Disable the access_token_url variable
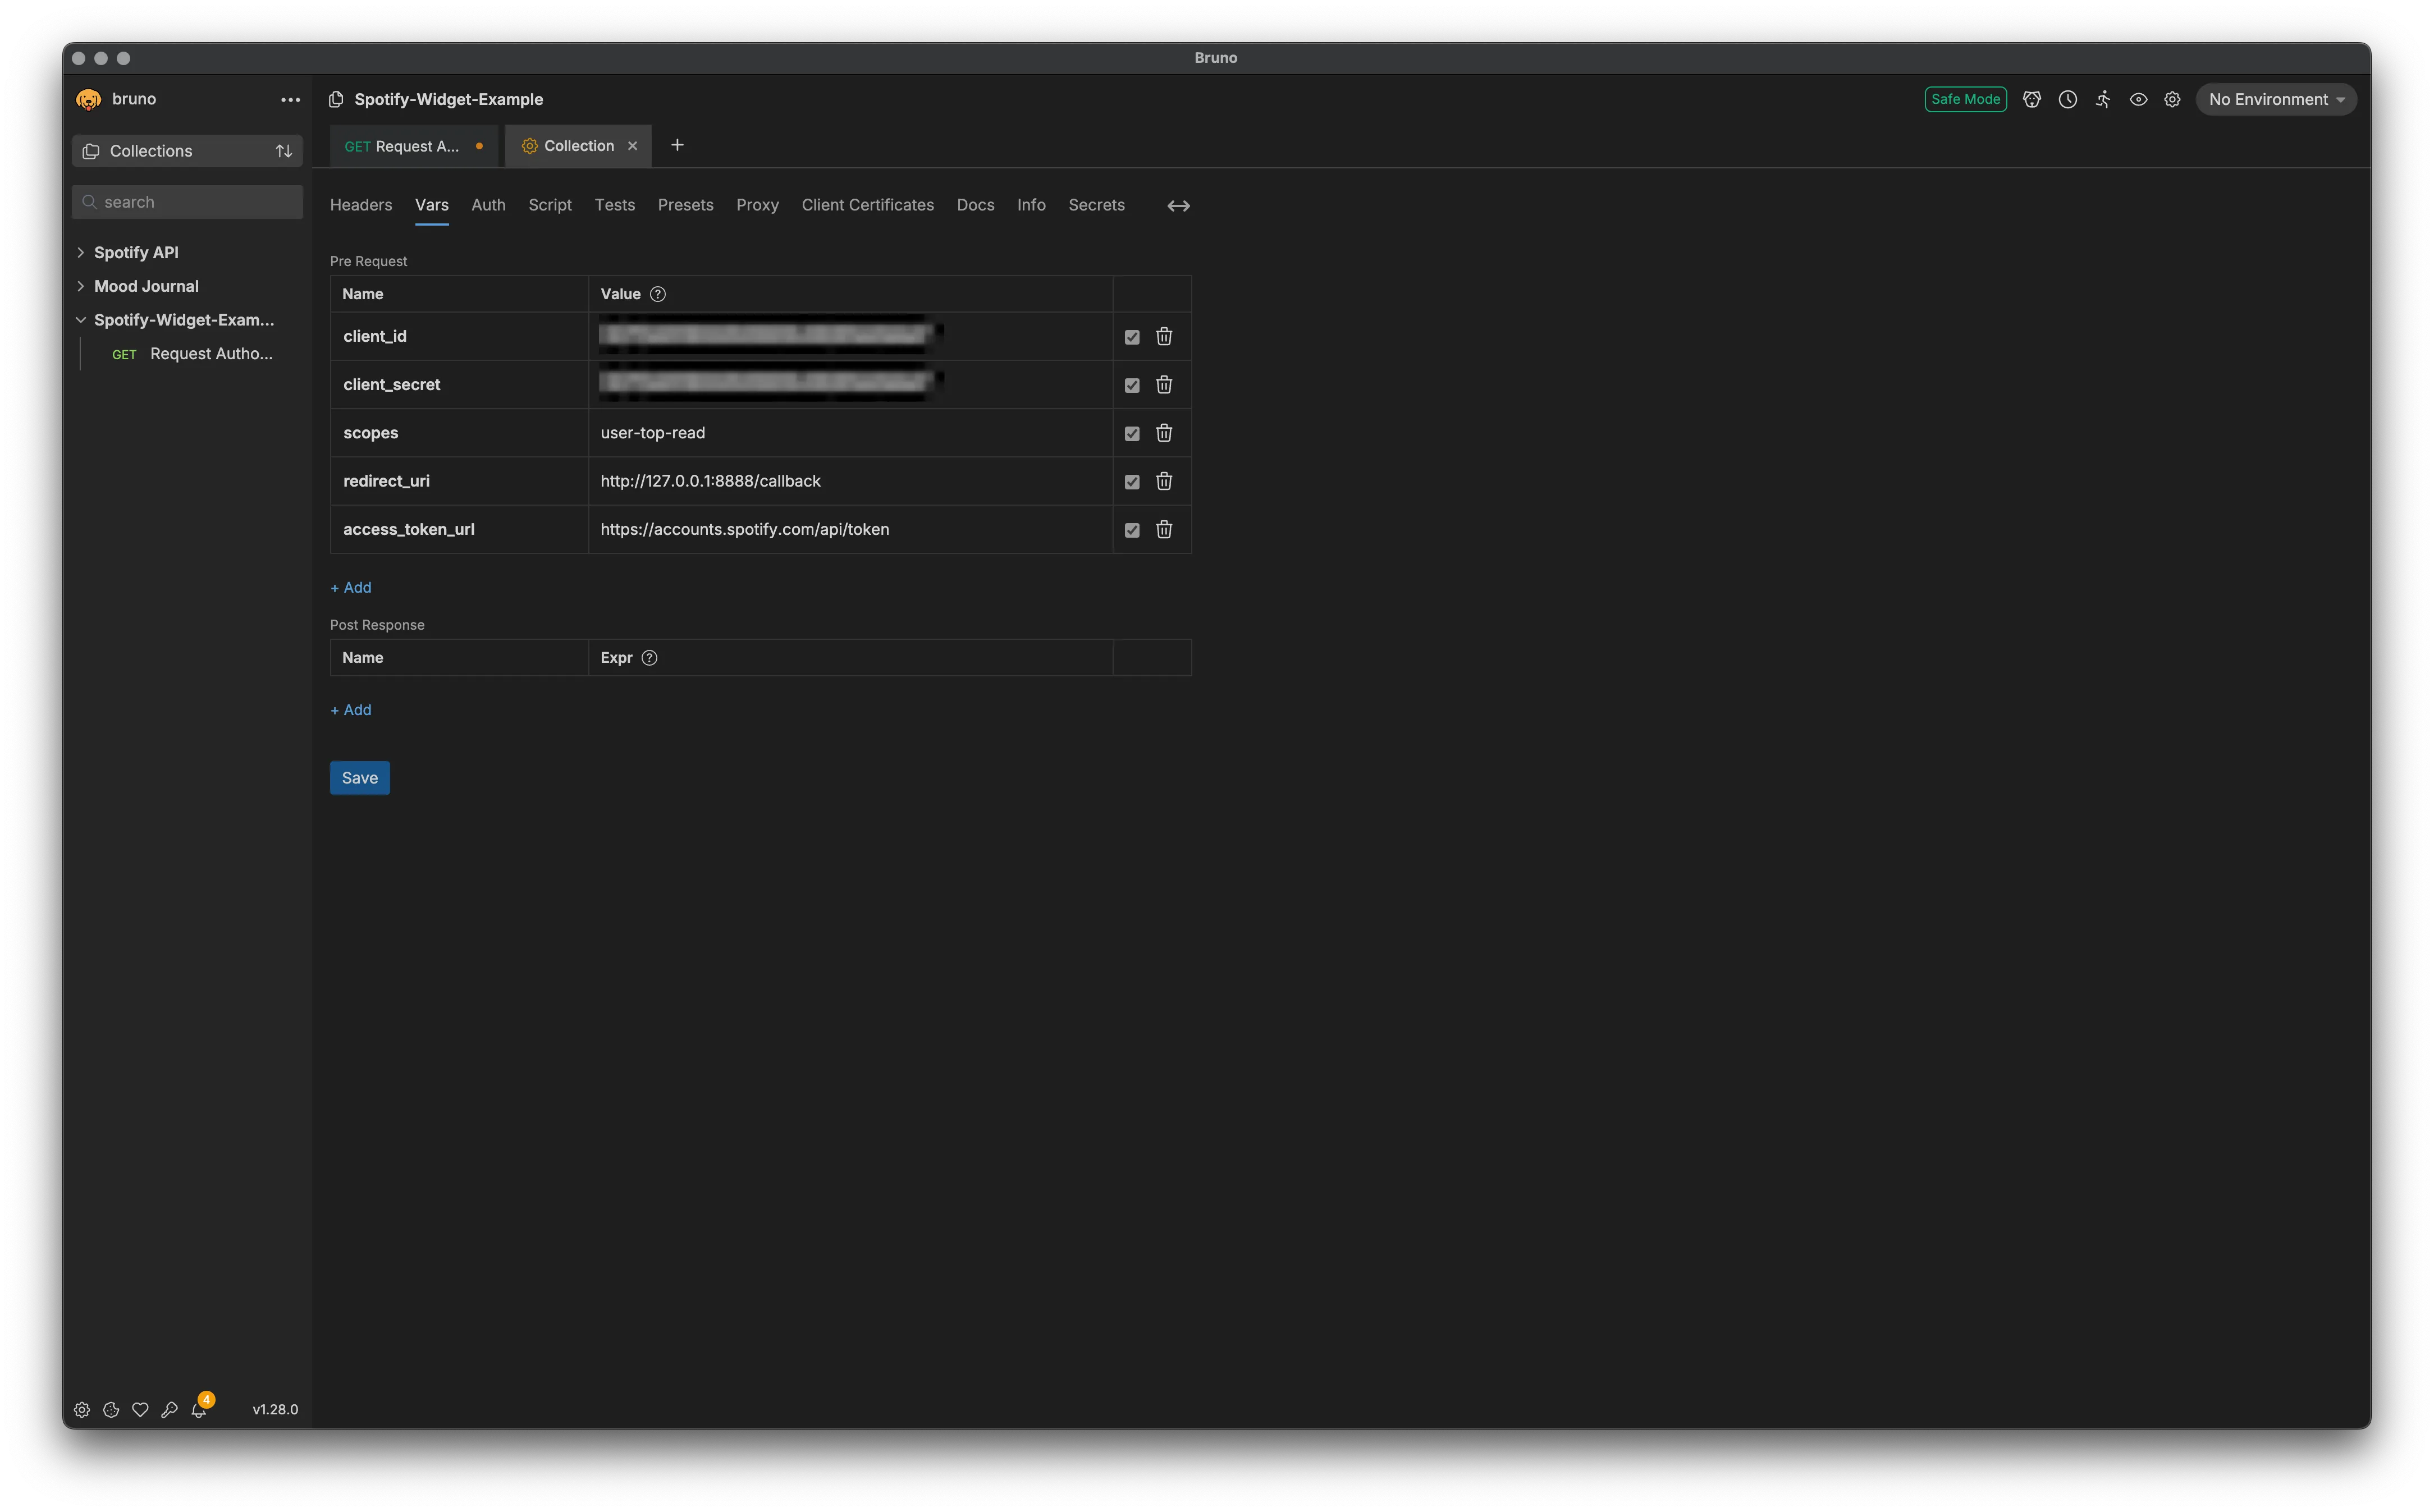This screenshot has width=2434, height=1512. click(1131, 530)
